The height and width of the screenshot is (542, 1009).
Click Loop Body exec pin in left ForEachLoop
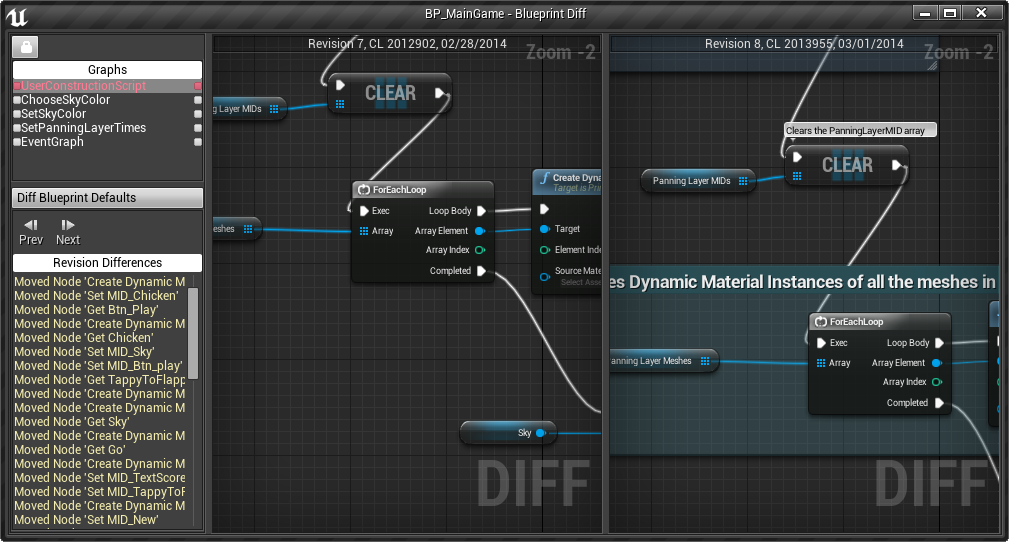tap(481, 211)
